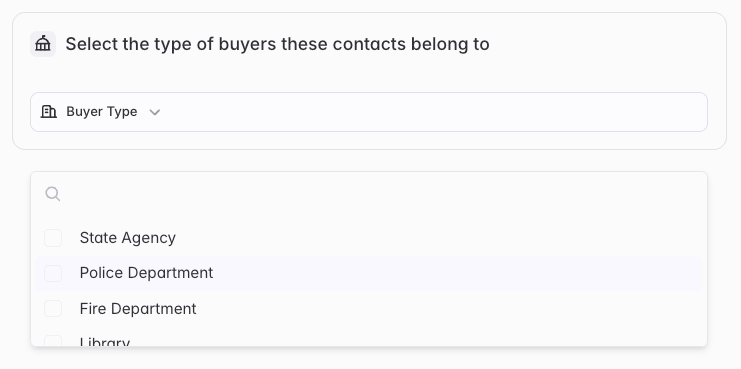Expand the Buyer Type chevron arrow
Image resolution: width=741 pixels, height=369 pixels.
(155, 112)
